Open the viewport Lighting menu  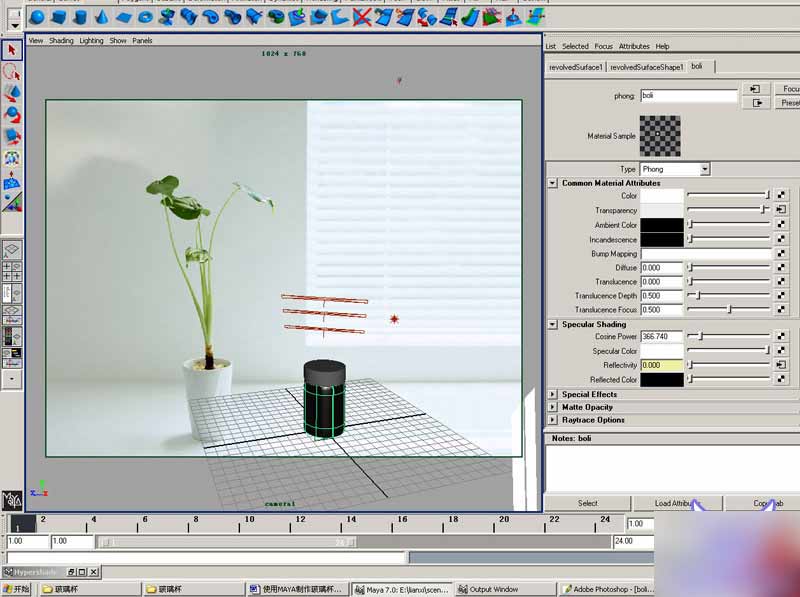click(91, 40)
